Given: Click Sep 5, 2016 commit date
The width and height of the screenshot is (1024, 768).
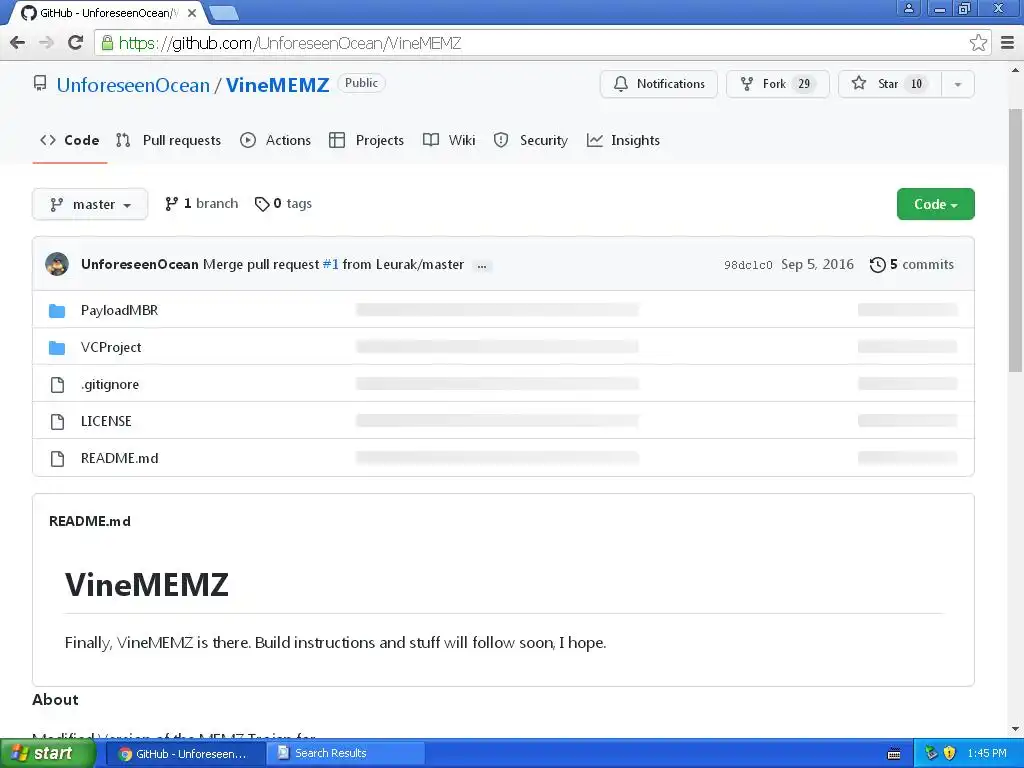Looking at the screenshot, I should 818,264.
